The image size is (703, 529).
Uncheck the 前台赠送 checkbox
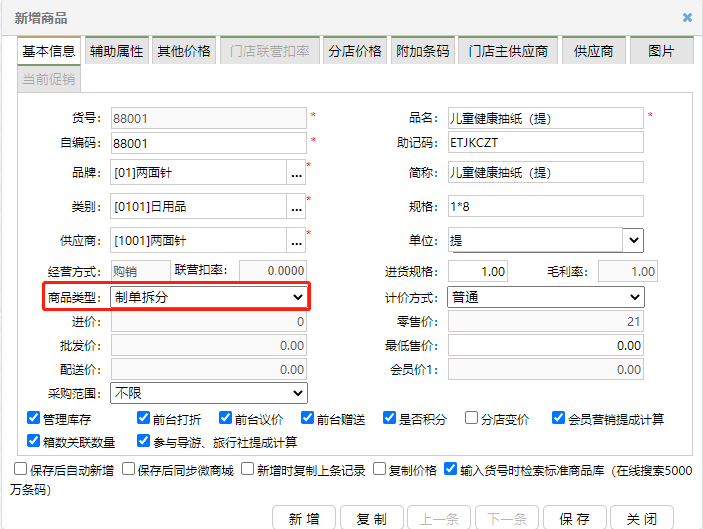click(307, 418)
